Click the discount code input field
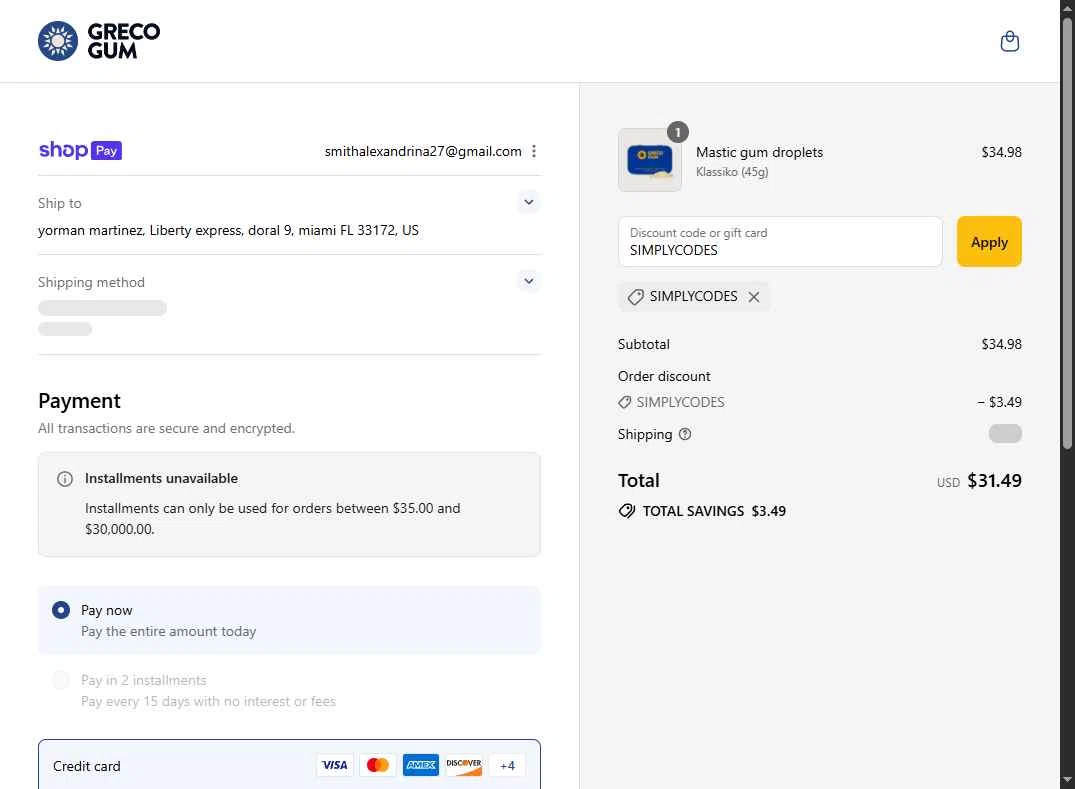1075x789 pixels. click(x=780, y=241)
